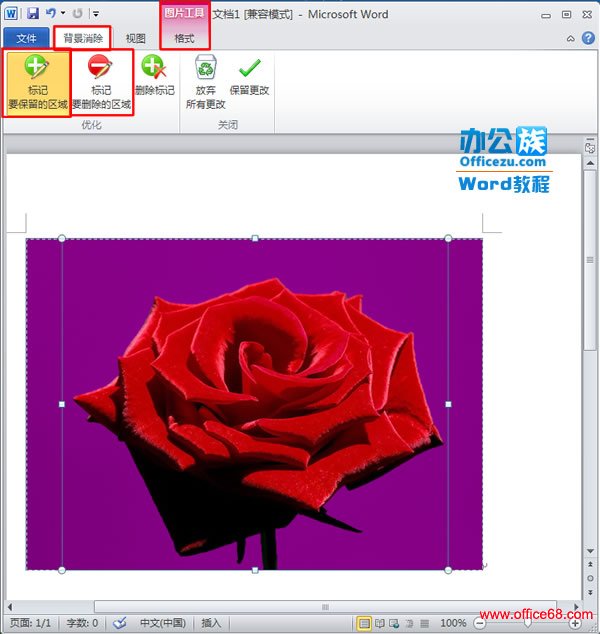Screen dimensions: 600x634
Task: Toggle the 插入 (Insert) typing mode
Action: click(211, 623)
